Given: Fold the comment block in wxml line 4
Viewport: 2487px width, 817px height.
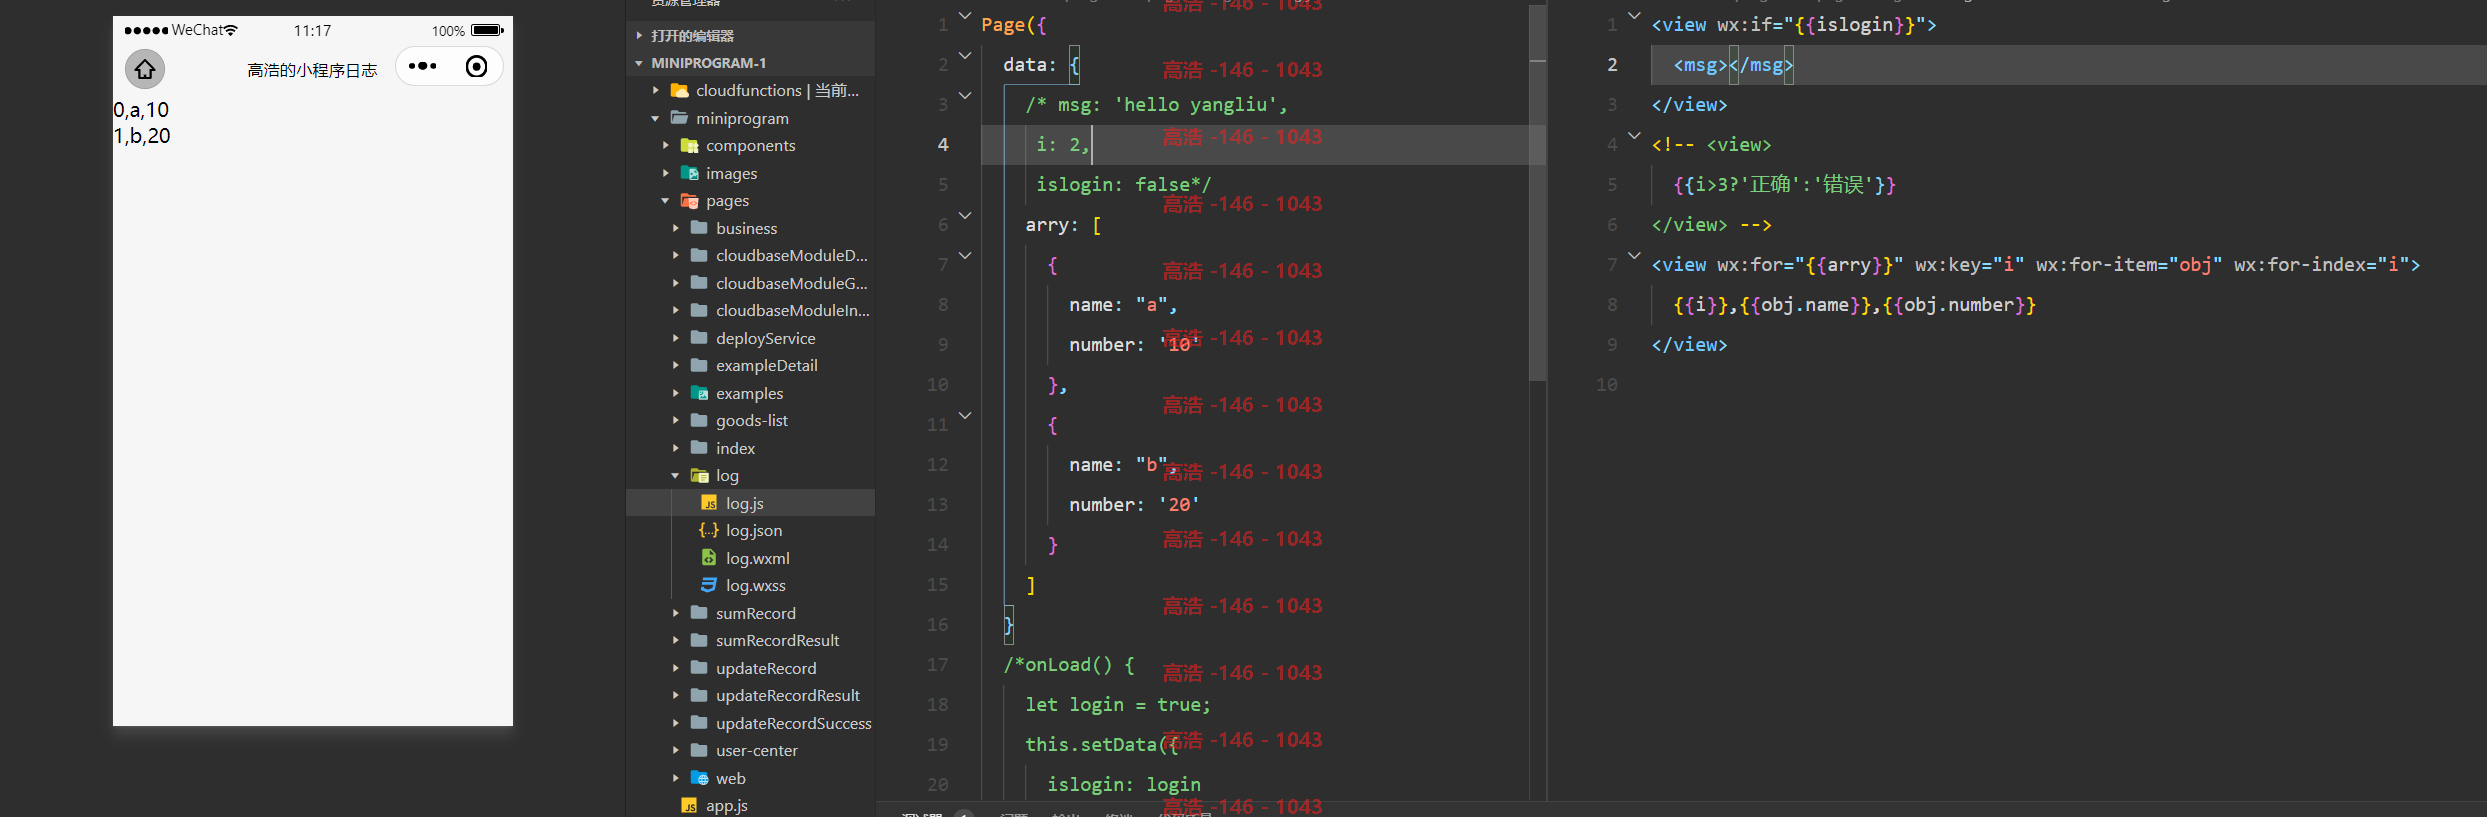Looking at the screenshot, I should [1634, 135].
